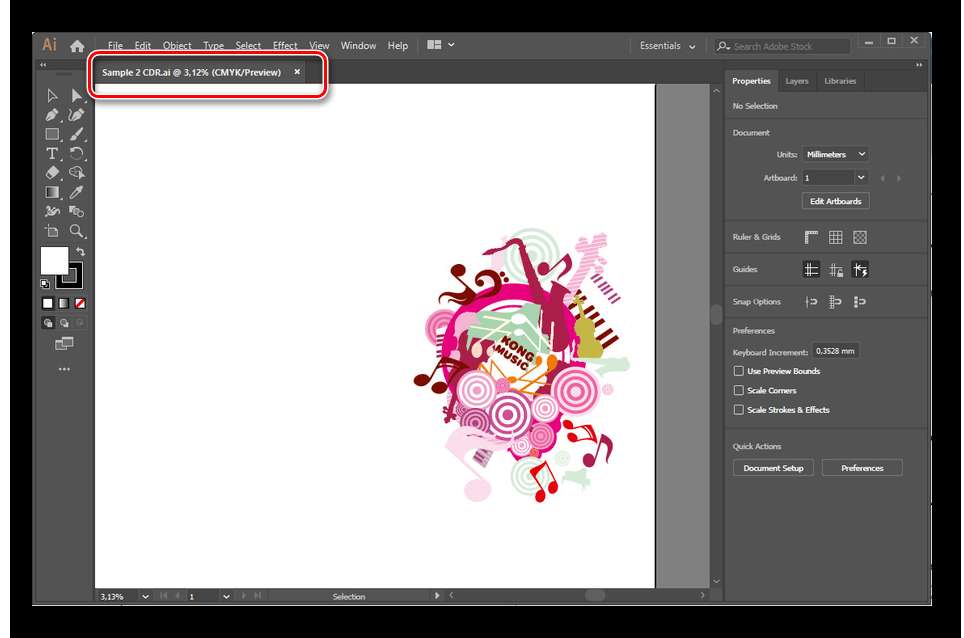The image size is (964, 638).
Task: Click the Home icon
Action: tap(77, 46)
